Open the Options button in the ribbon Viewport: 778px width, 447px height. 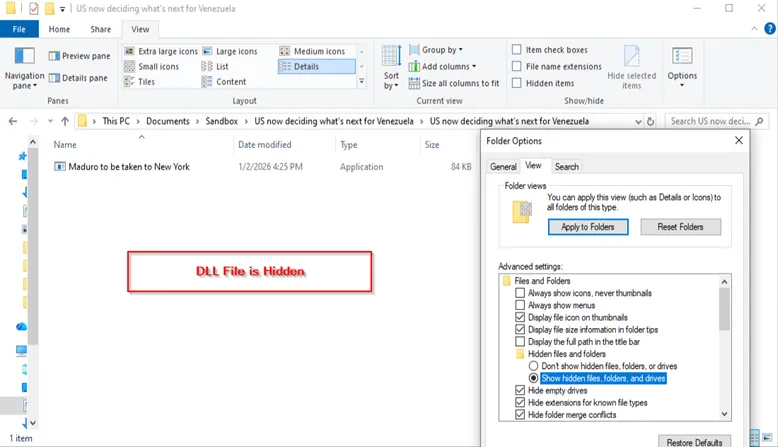682,66
